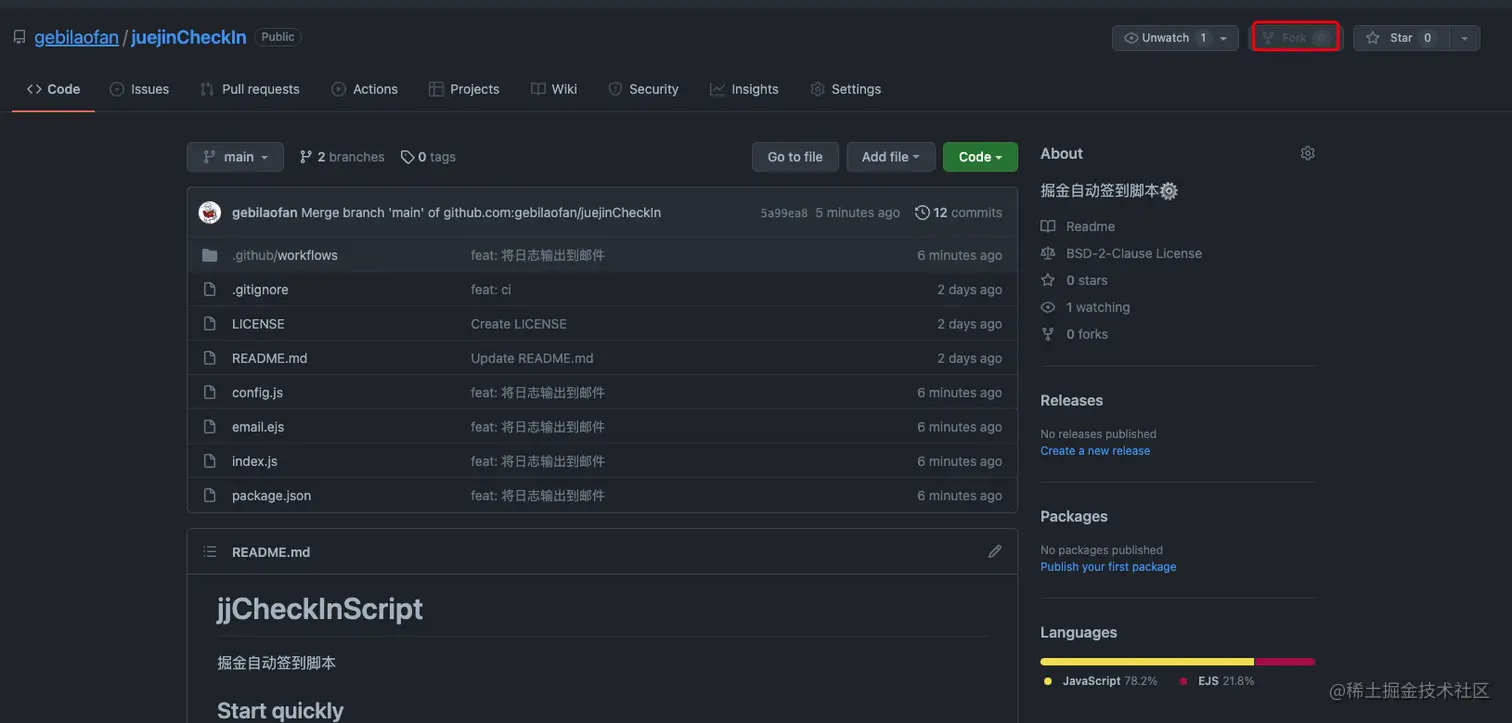
Task: Click the folder icon for .github/workflows
Action: click(x=209, y=255)
